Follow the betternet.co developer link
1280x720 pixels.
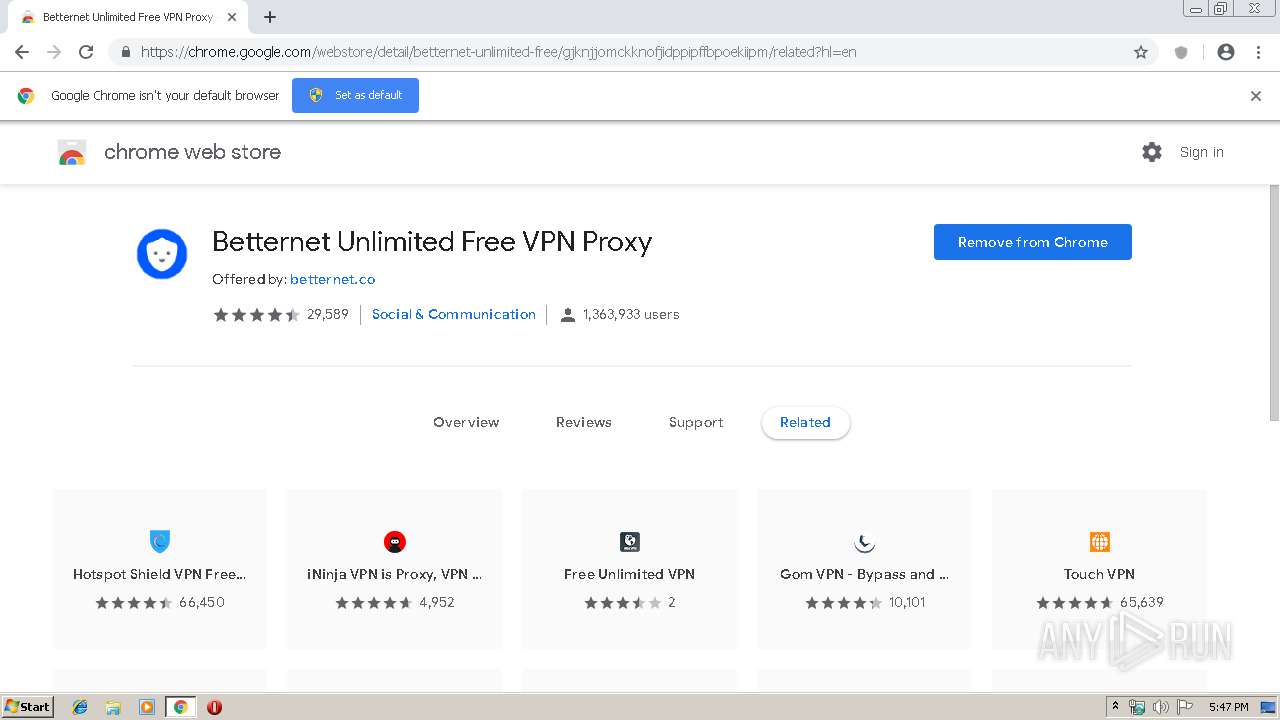[333, 279]
